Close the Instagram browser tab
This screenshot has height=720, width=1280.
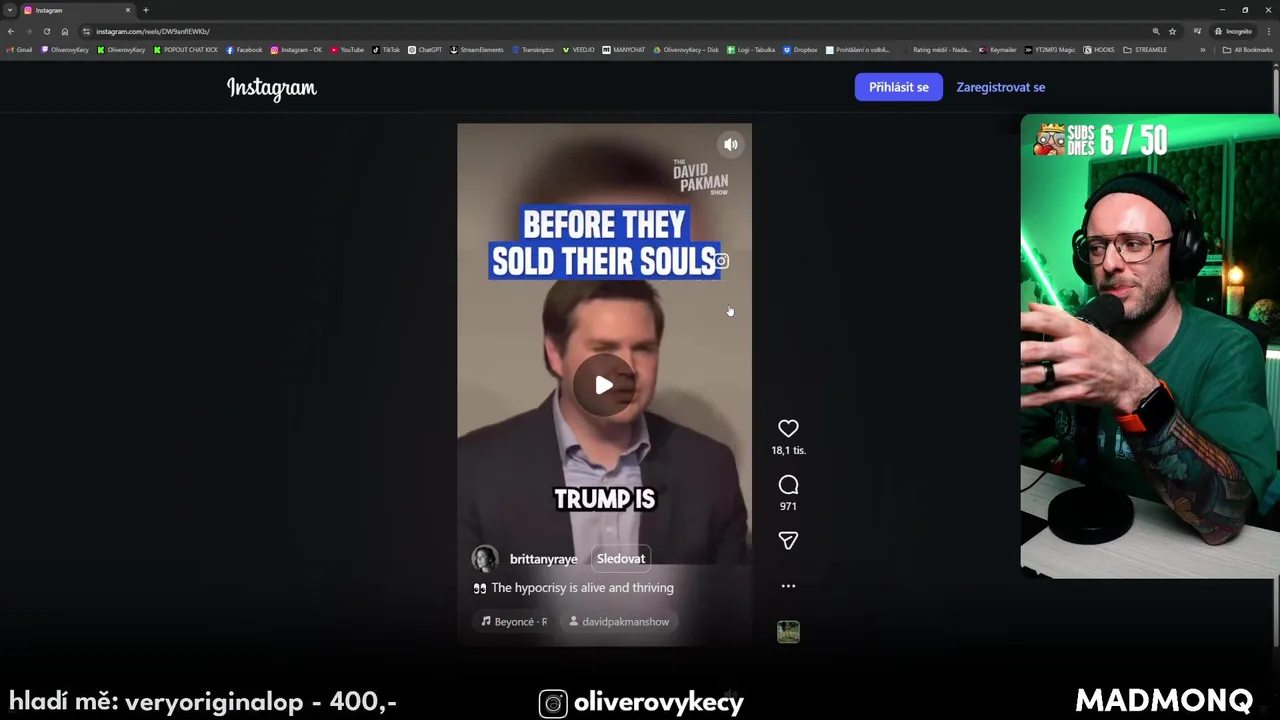128,10
